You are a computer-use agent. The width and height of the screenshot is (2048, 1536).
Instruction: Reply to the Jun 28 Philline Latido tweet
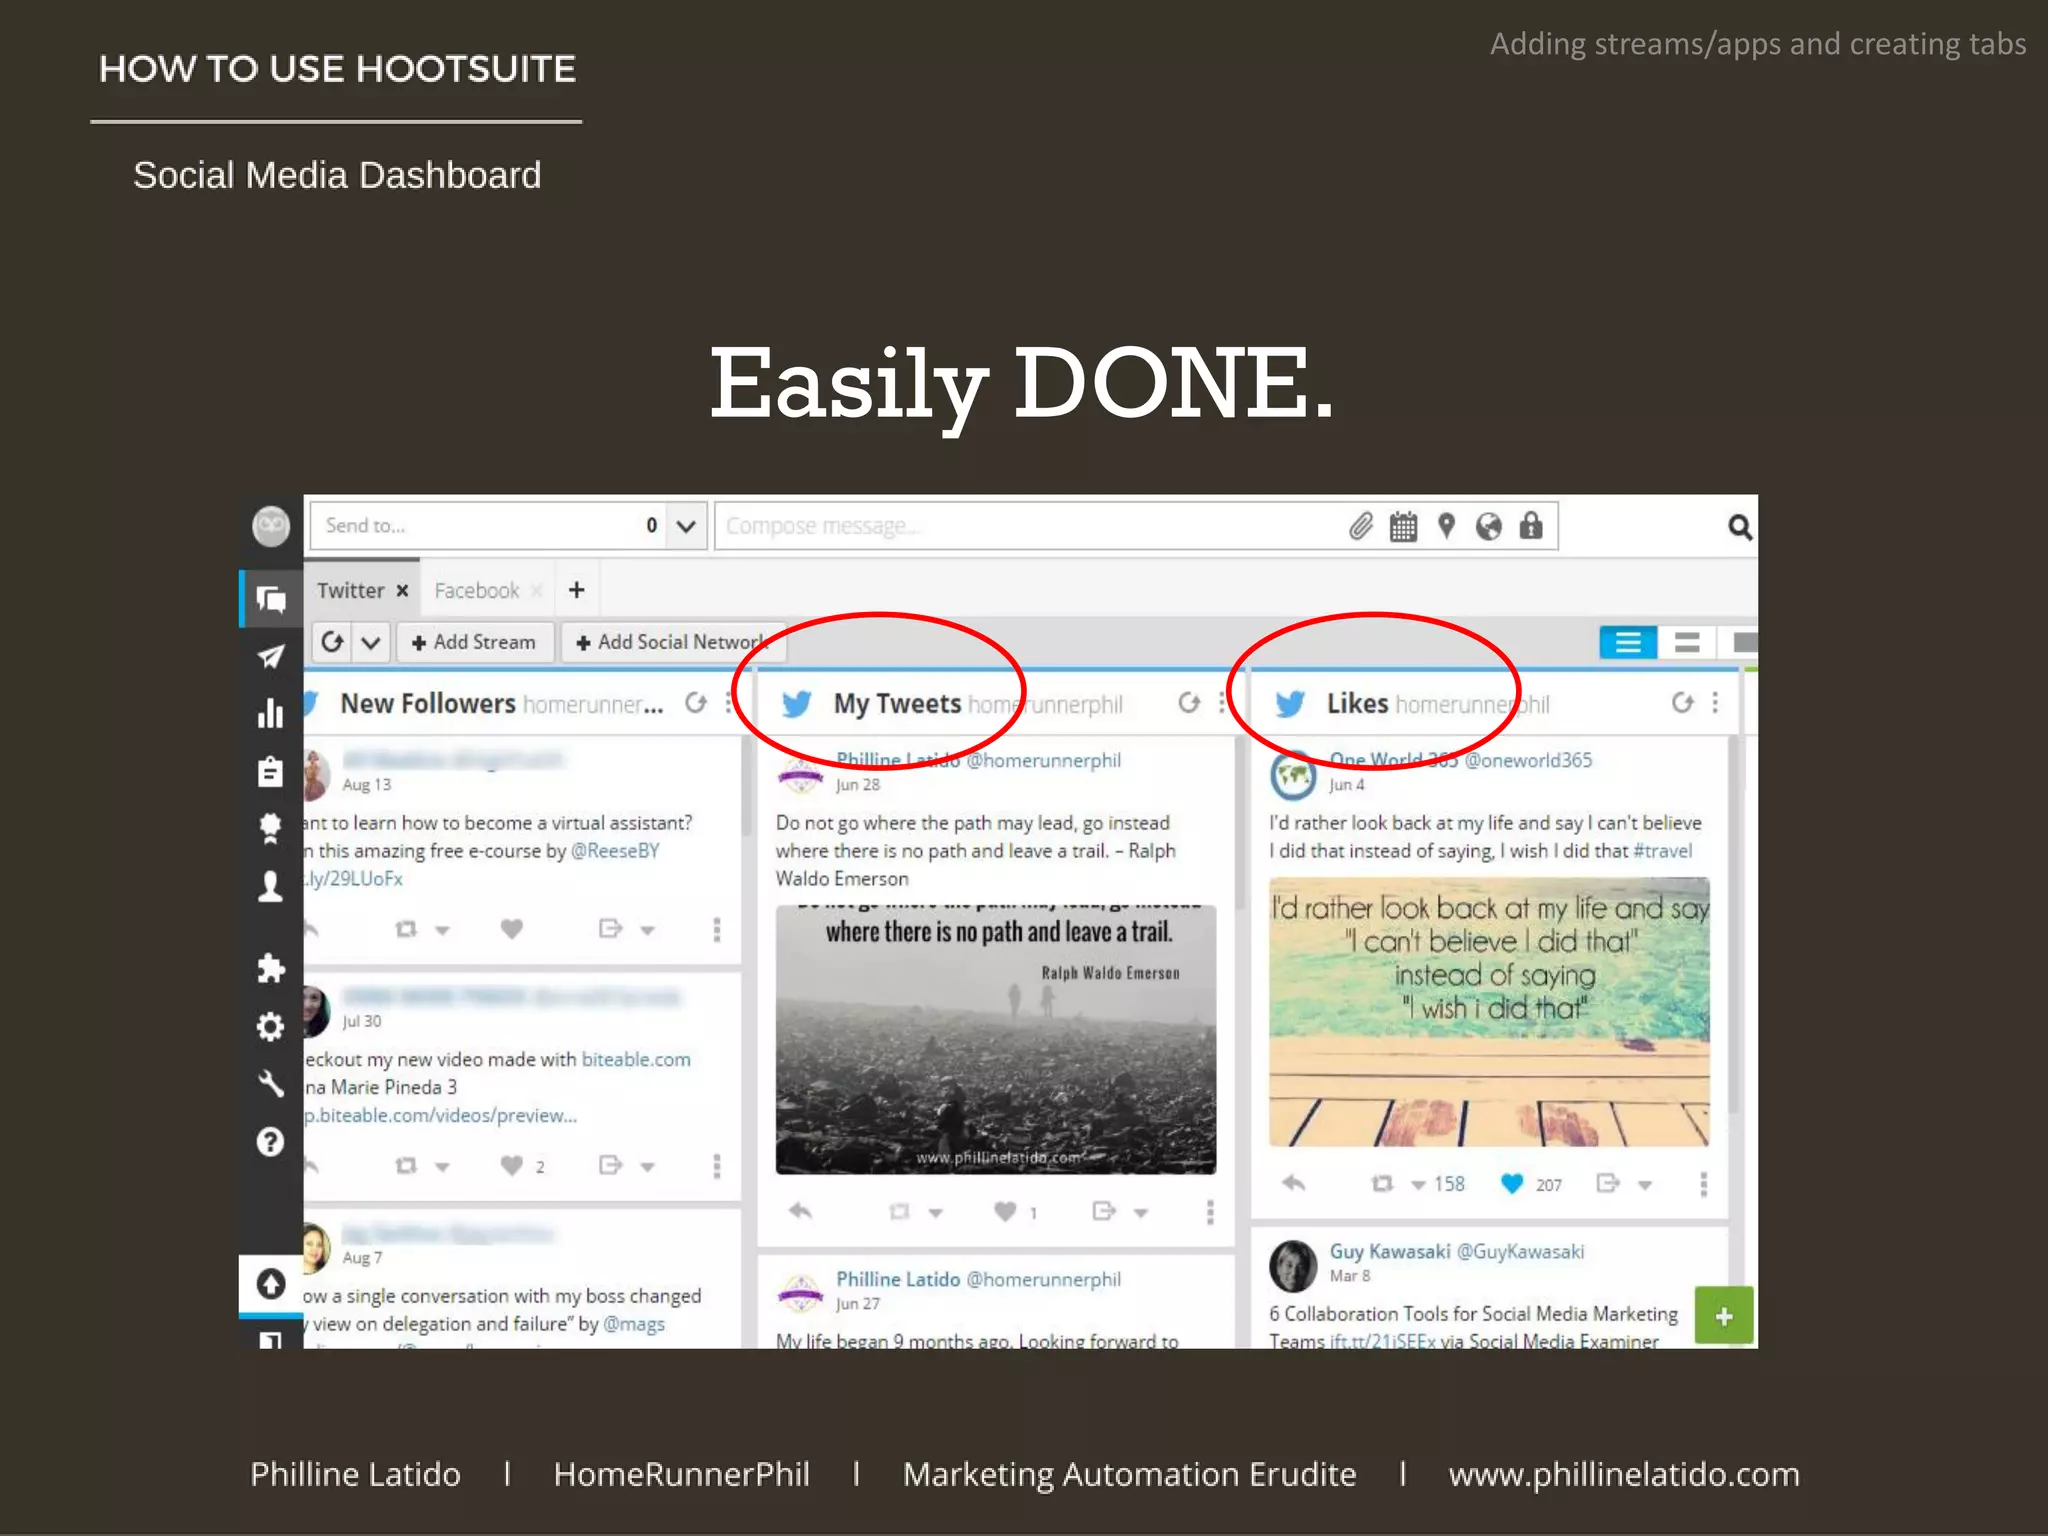point(800,1211)
